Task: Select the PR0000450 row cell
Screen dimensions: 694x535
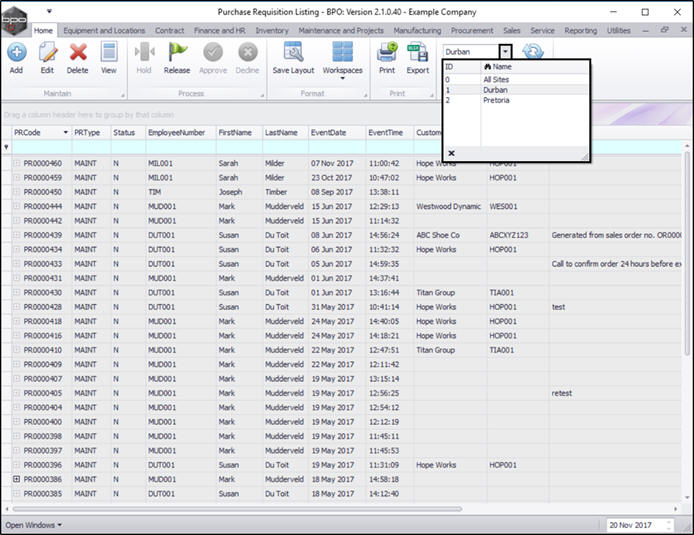Action: [42, 192]
